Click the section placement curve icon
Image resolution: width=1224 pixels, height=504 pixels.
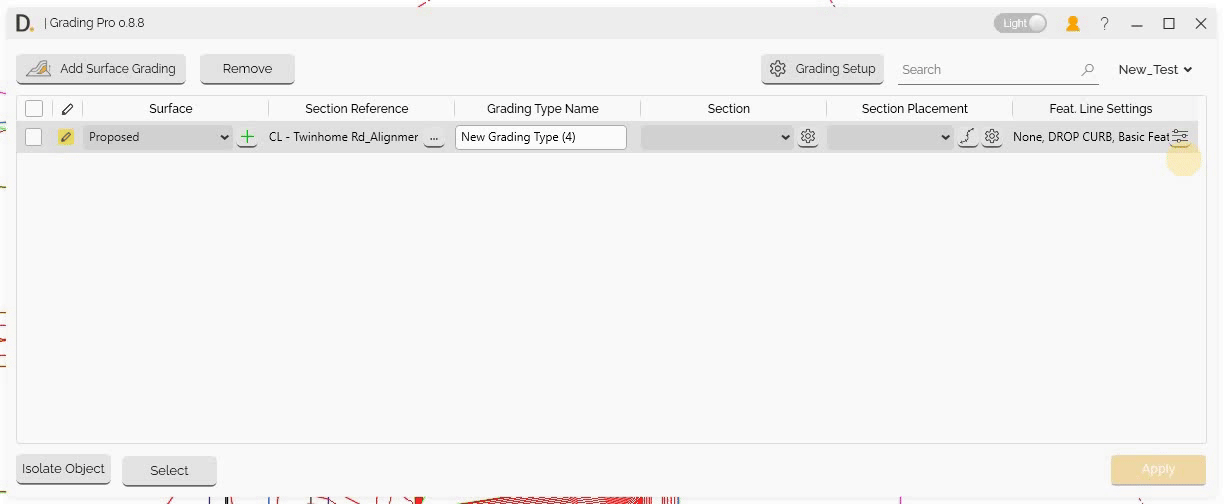967,137
